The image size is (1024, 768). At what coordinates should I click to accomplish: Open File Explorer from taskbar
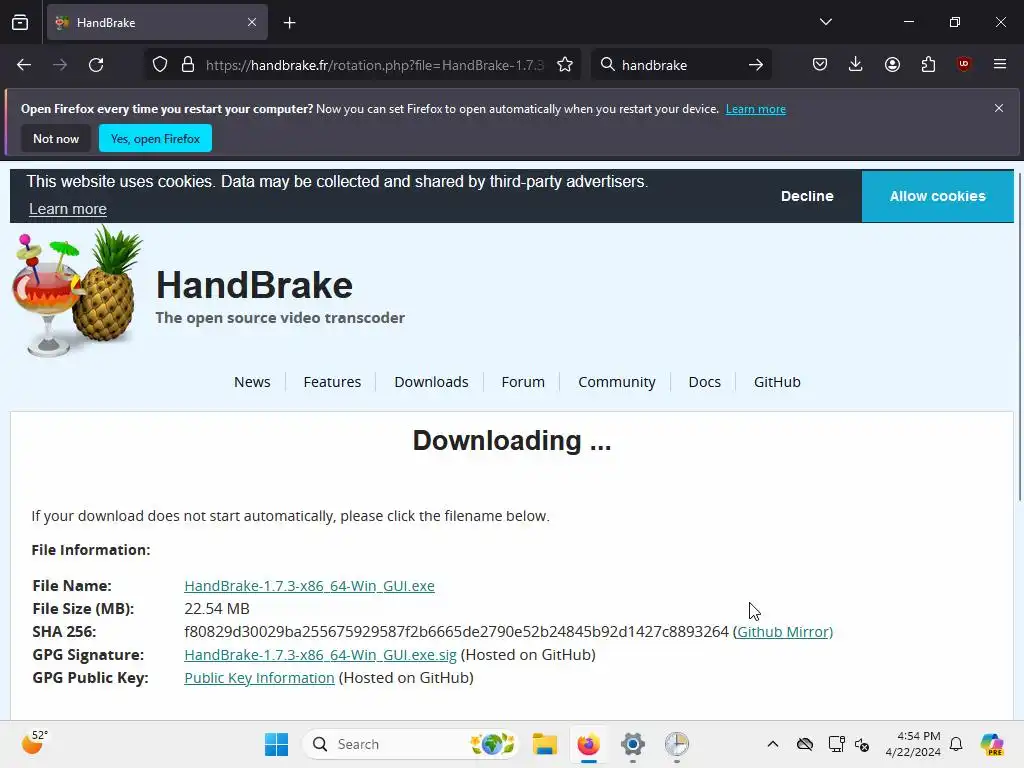[544, 744]
